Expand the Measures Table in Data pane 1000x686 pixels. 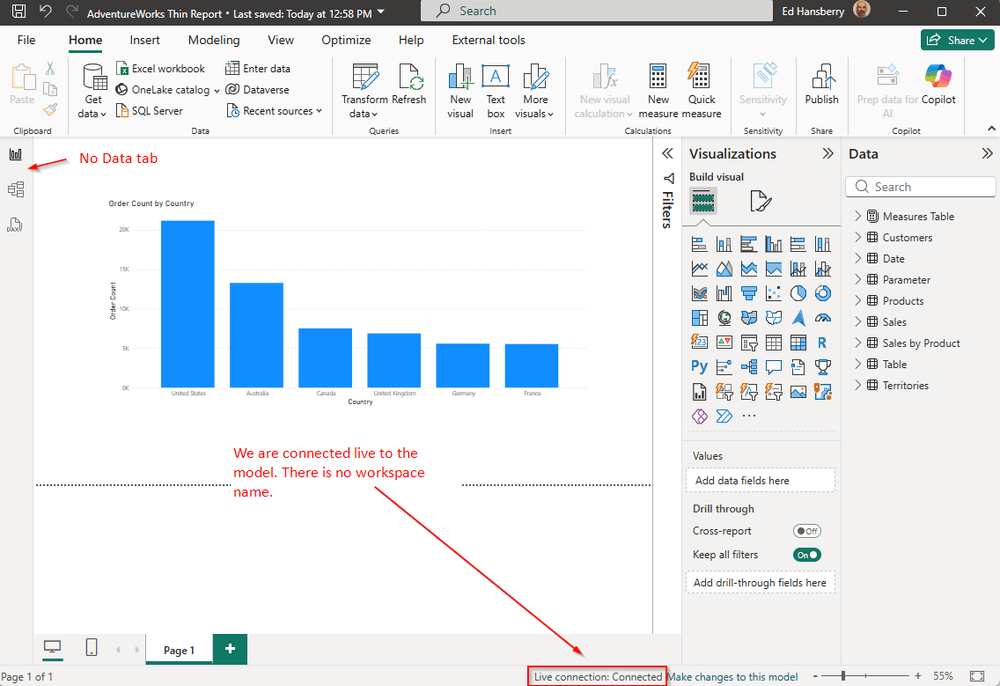coord(858,216)
